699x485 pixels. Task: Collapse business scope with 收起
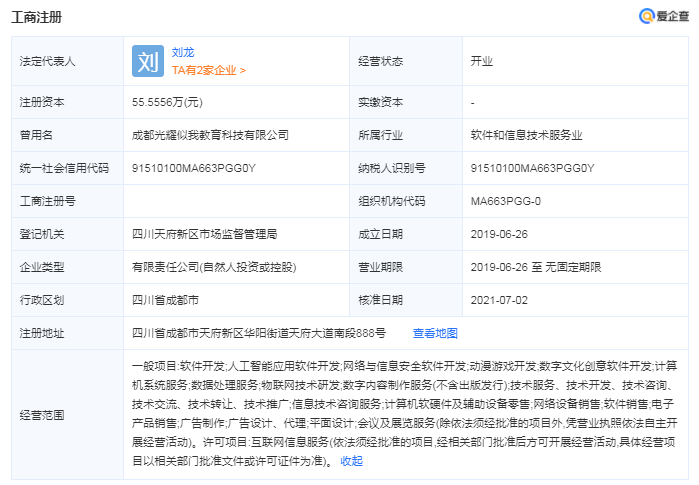[351, 460]
